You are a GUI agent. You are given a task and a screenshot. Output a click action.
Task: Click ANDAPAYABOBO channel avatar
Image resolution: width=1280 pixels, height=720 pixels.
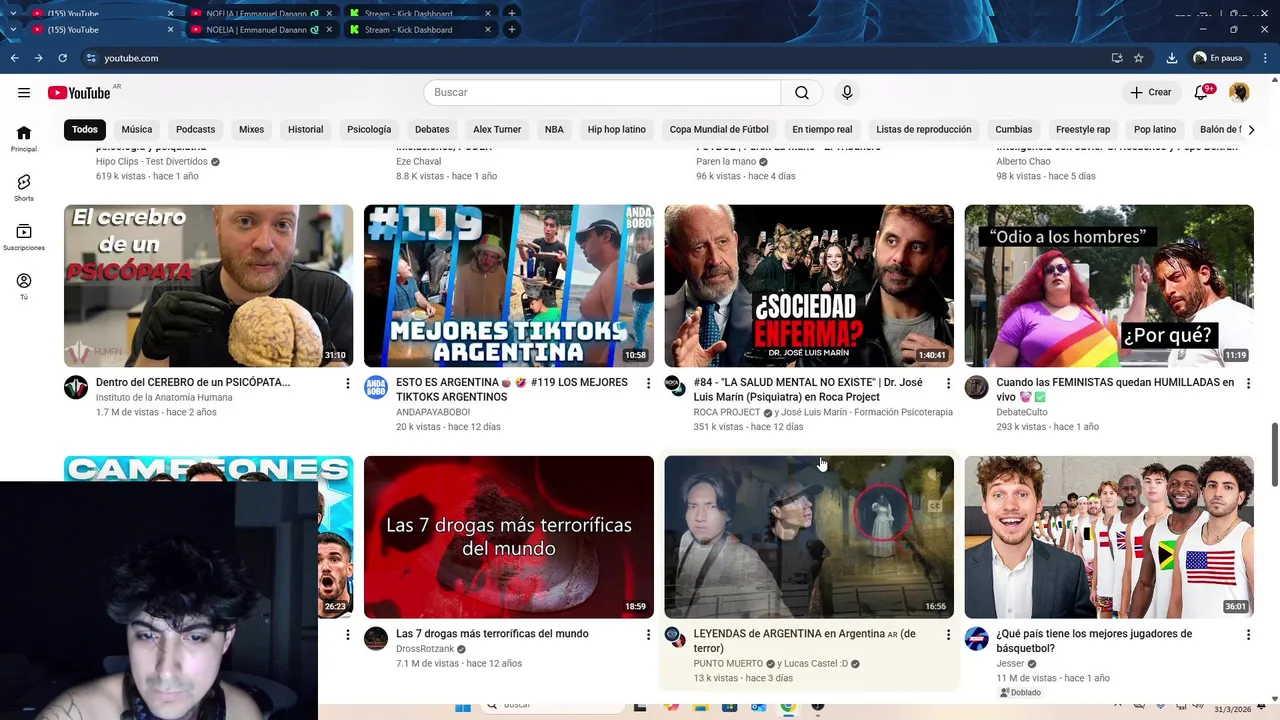[x=376, y=388]
